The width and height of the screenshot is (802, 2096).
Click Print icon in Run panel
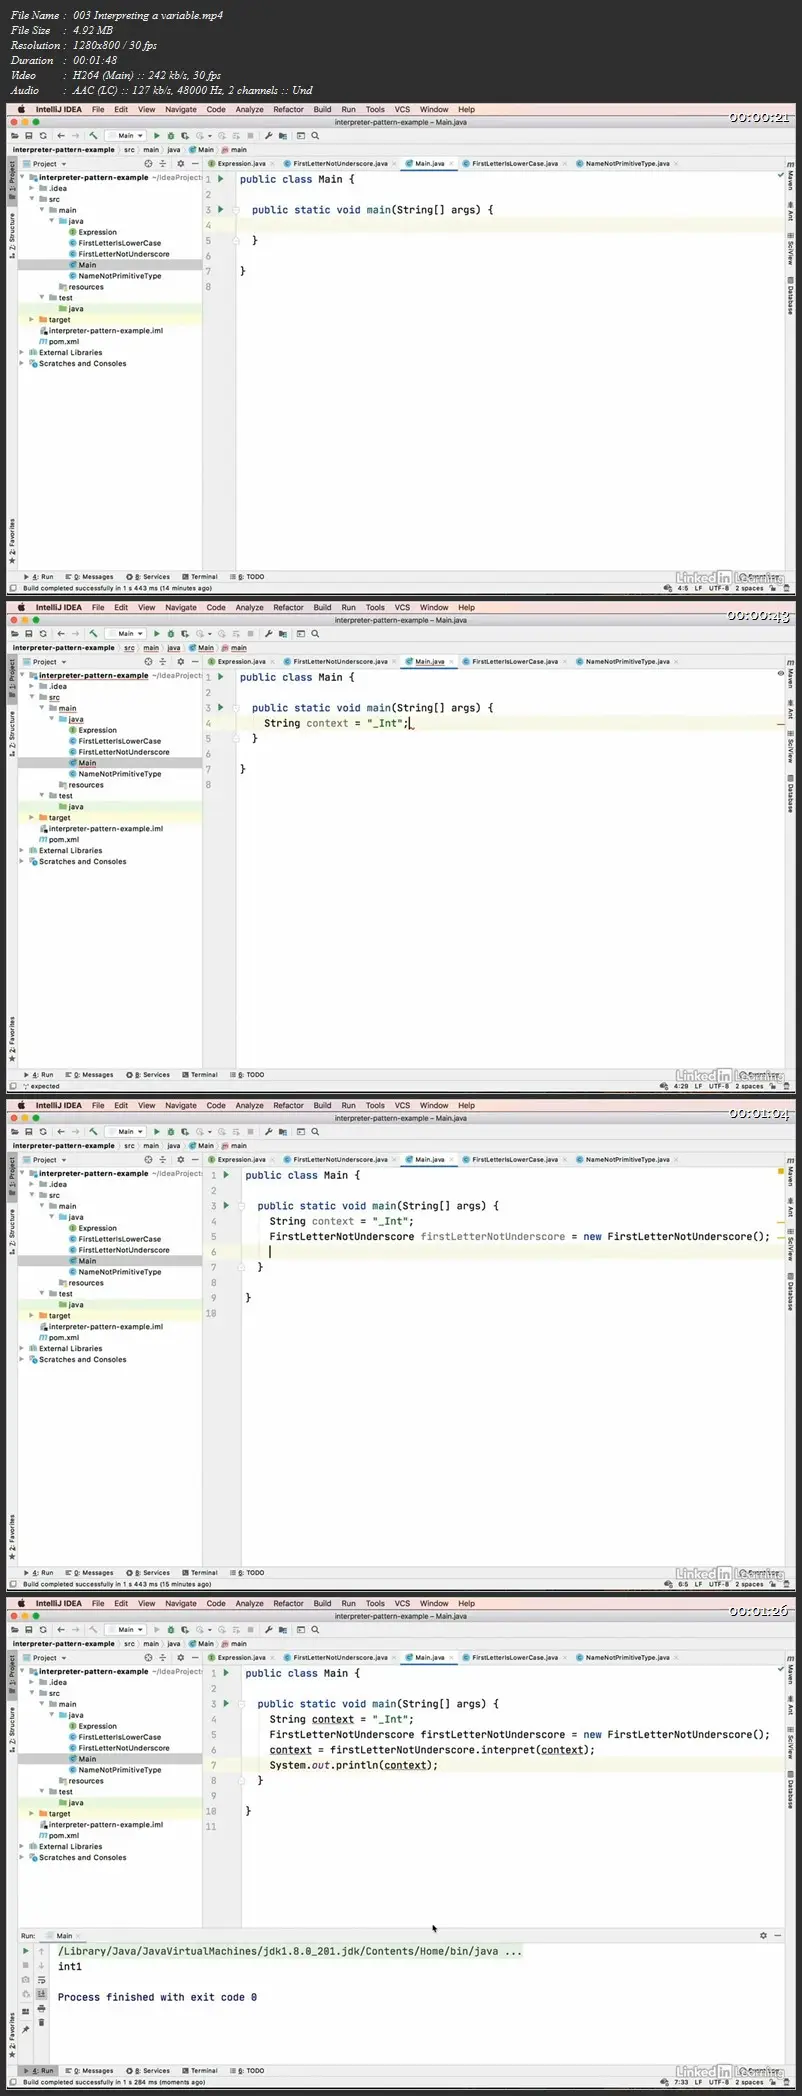click(x=41, y=2008)
